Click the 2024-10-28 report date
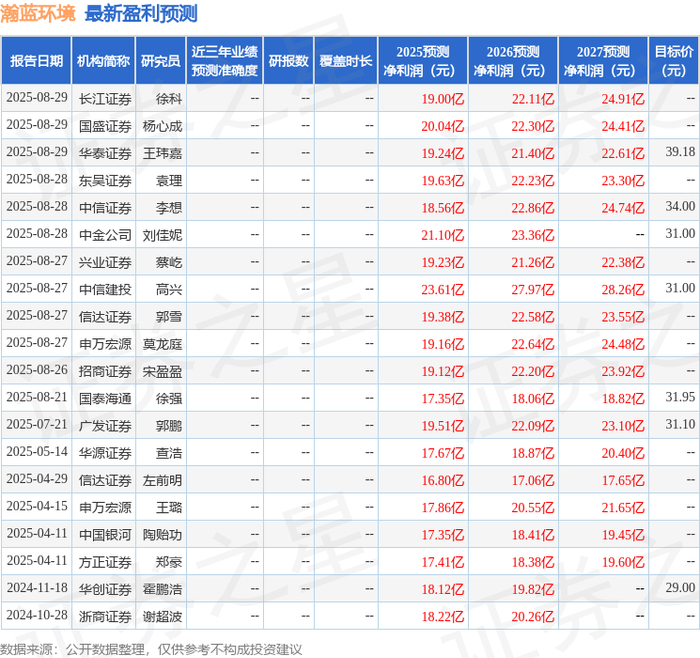Image resolution: width=700 pixels, height=658 pixels. 37,615
